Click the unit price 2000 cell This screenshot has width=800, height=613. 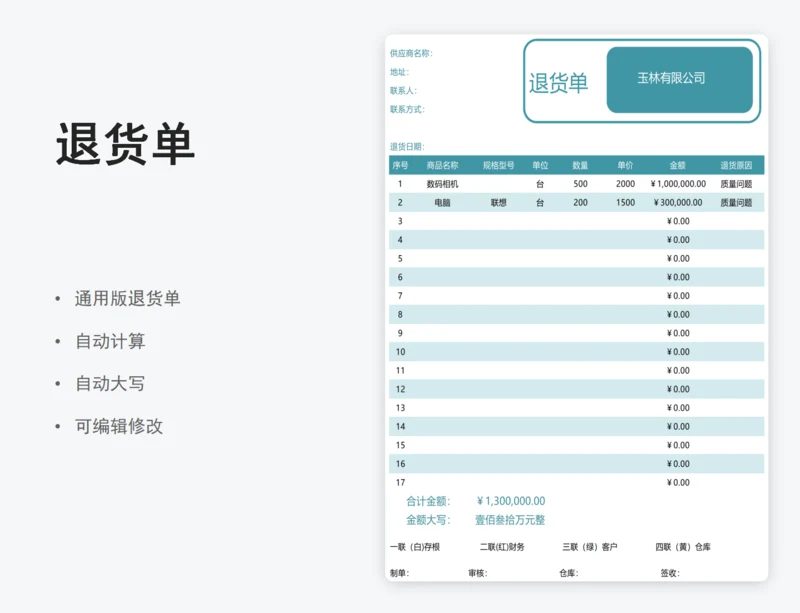[x=625, y=184]
